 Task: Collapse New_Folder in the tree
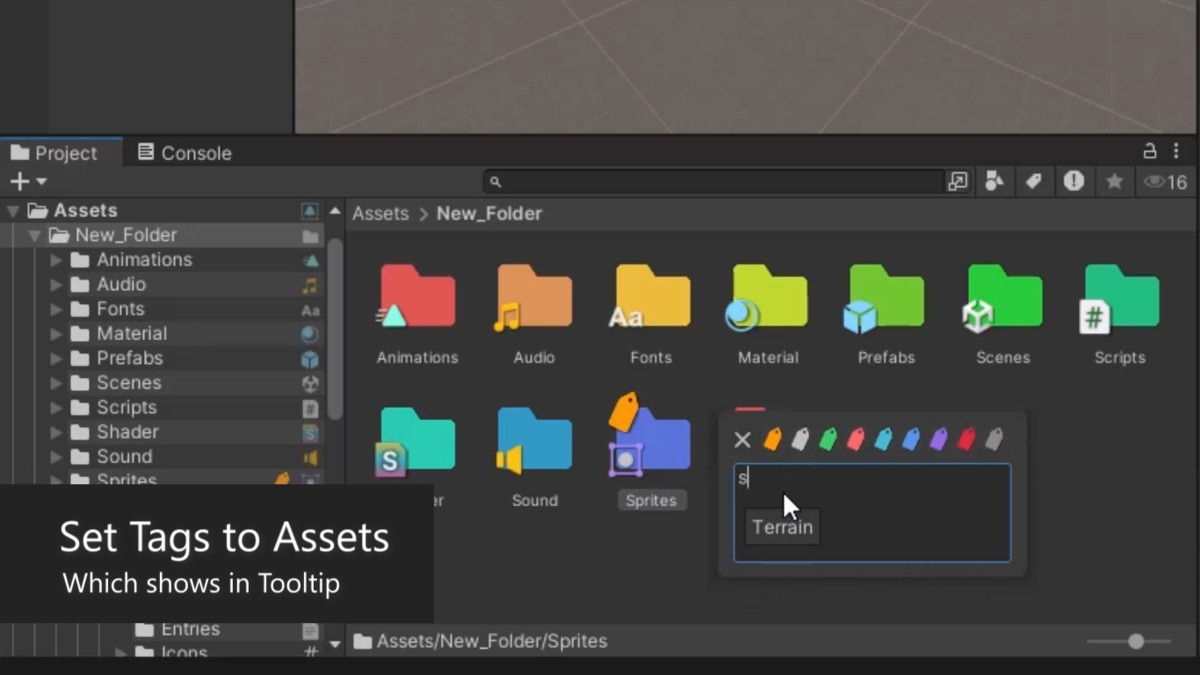35,235
